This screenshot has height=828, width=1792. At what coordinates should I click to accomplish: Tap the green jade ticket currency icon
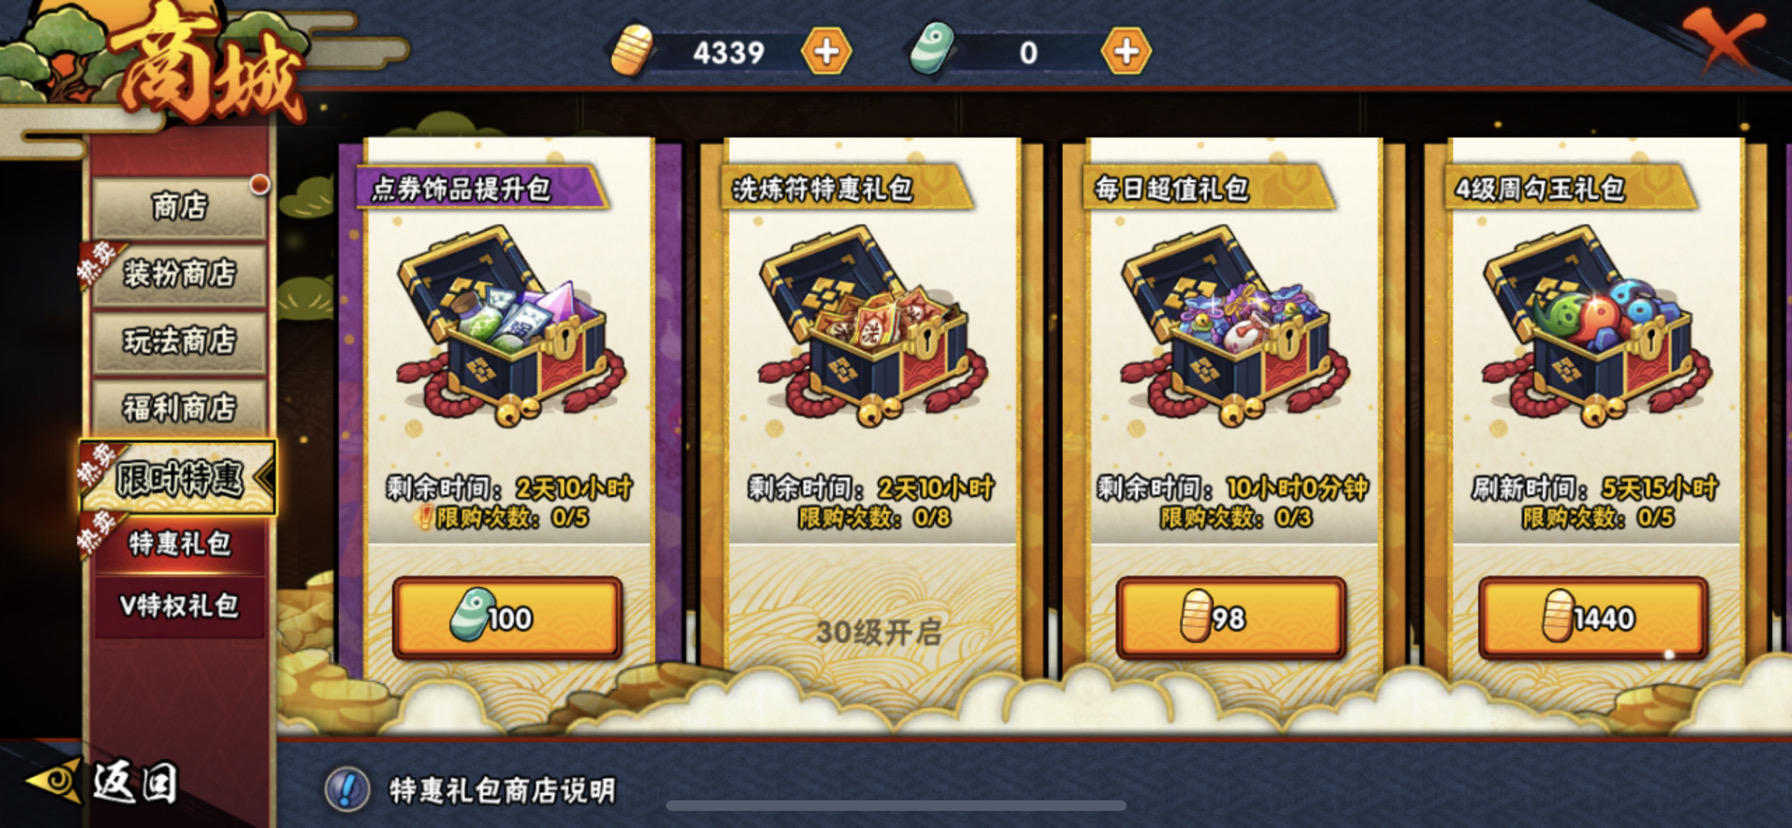click(931, 50)
